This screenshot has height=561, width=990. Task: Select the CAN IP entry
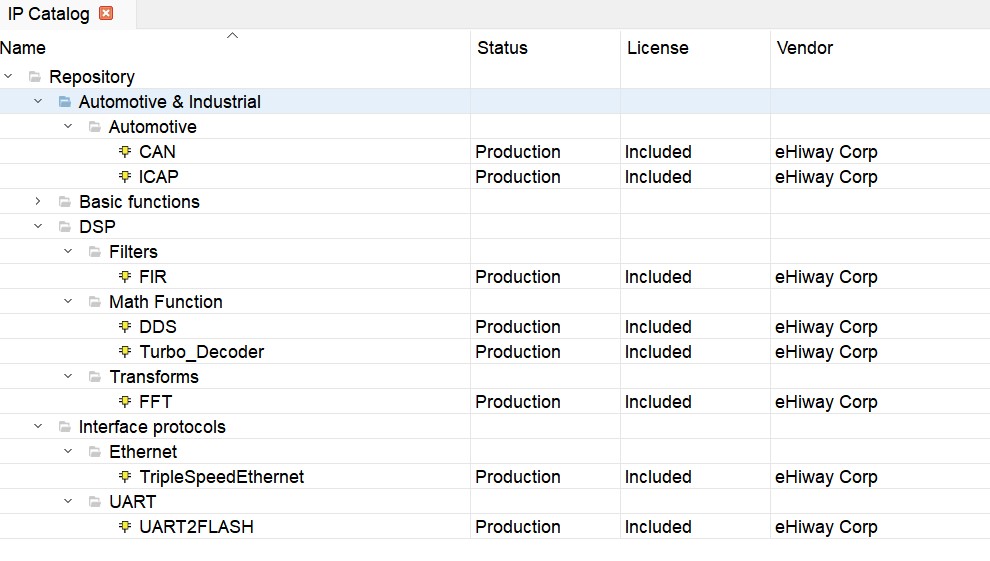point(157,152)
